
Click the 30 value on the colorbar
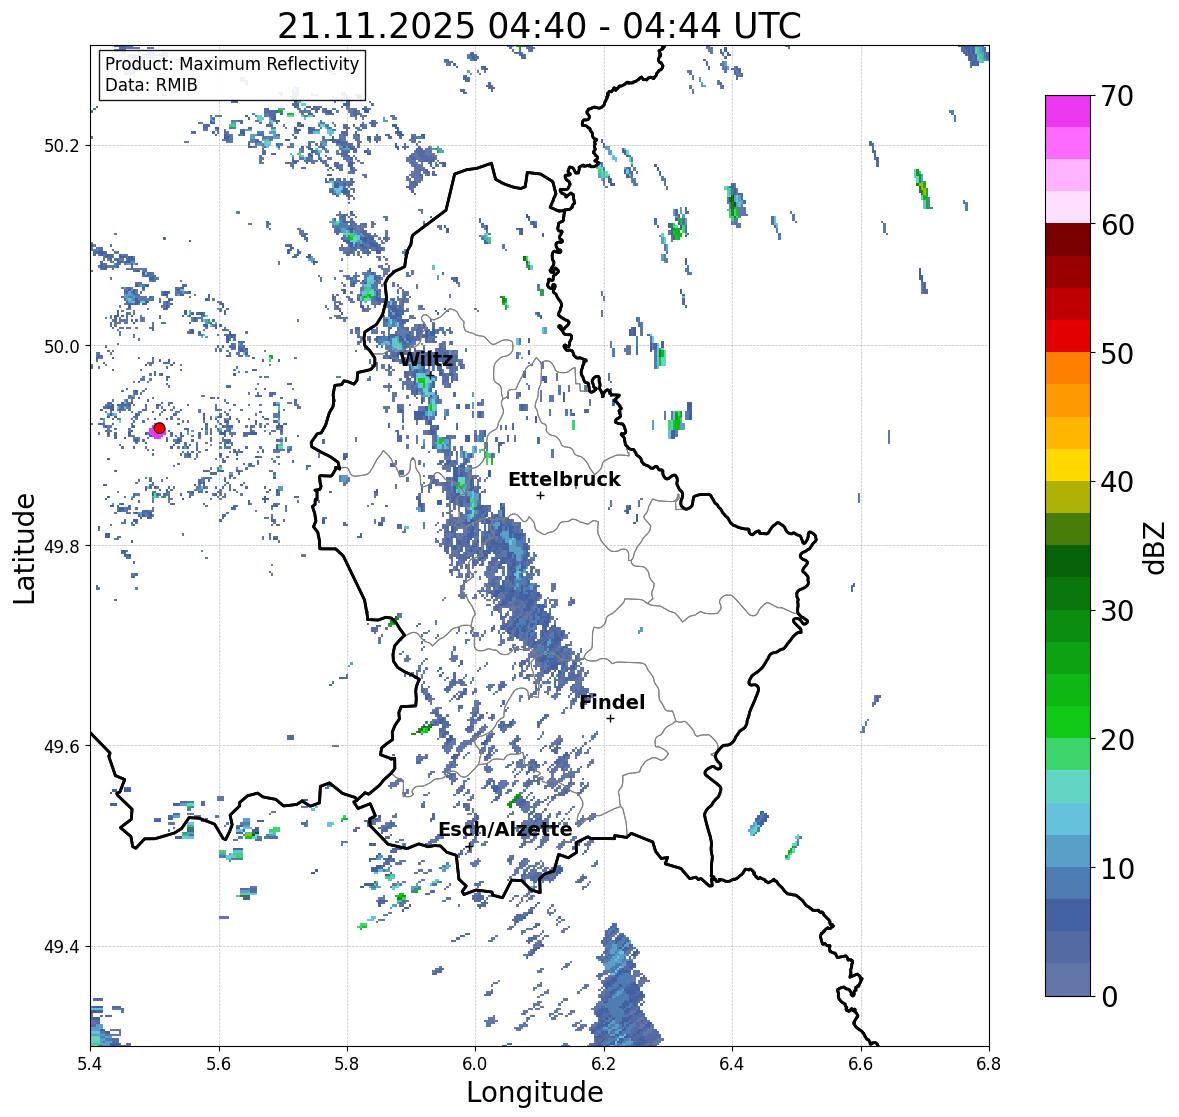[1117, 611]
